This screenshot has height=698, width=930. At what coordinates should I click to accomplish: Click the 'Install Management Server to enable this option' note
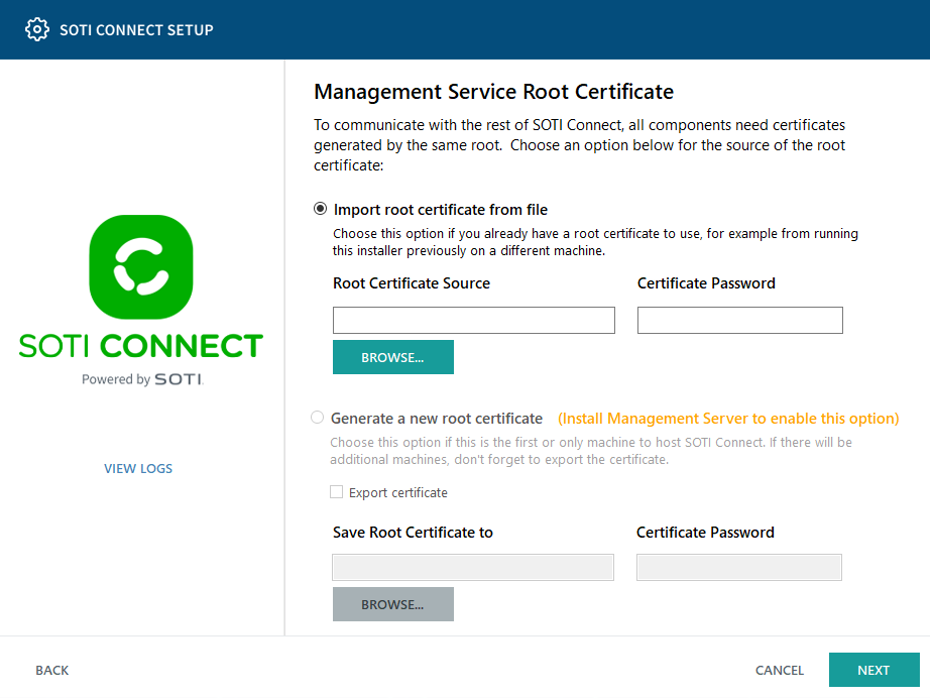(x=728, y=419)
